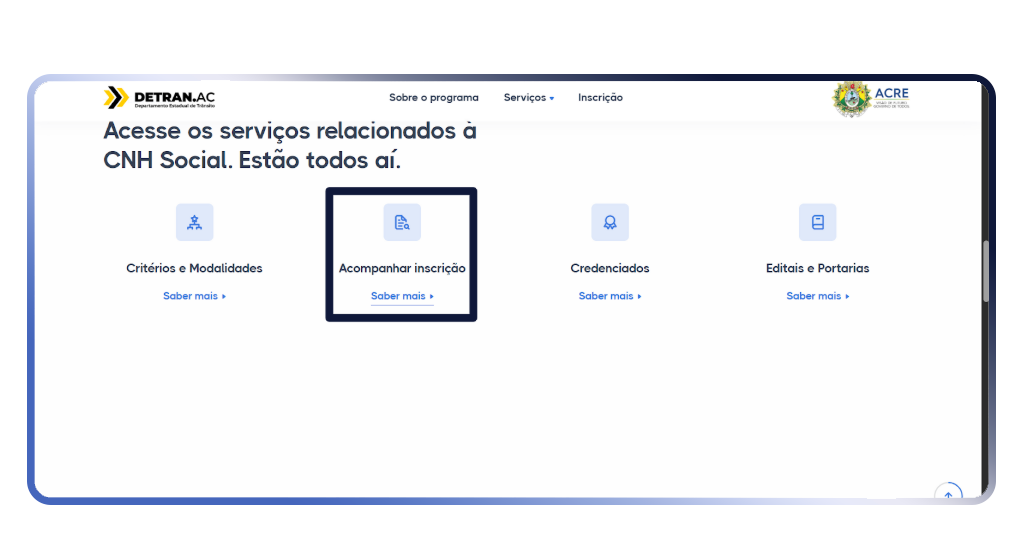Open Saber mais under Acompanhar inscrição
This screenshot has width=1024, height=536.
[402, 296]
